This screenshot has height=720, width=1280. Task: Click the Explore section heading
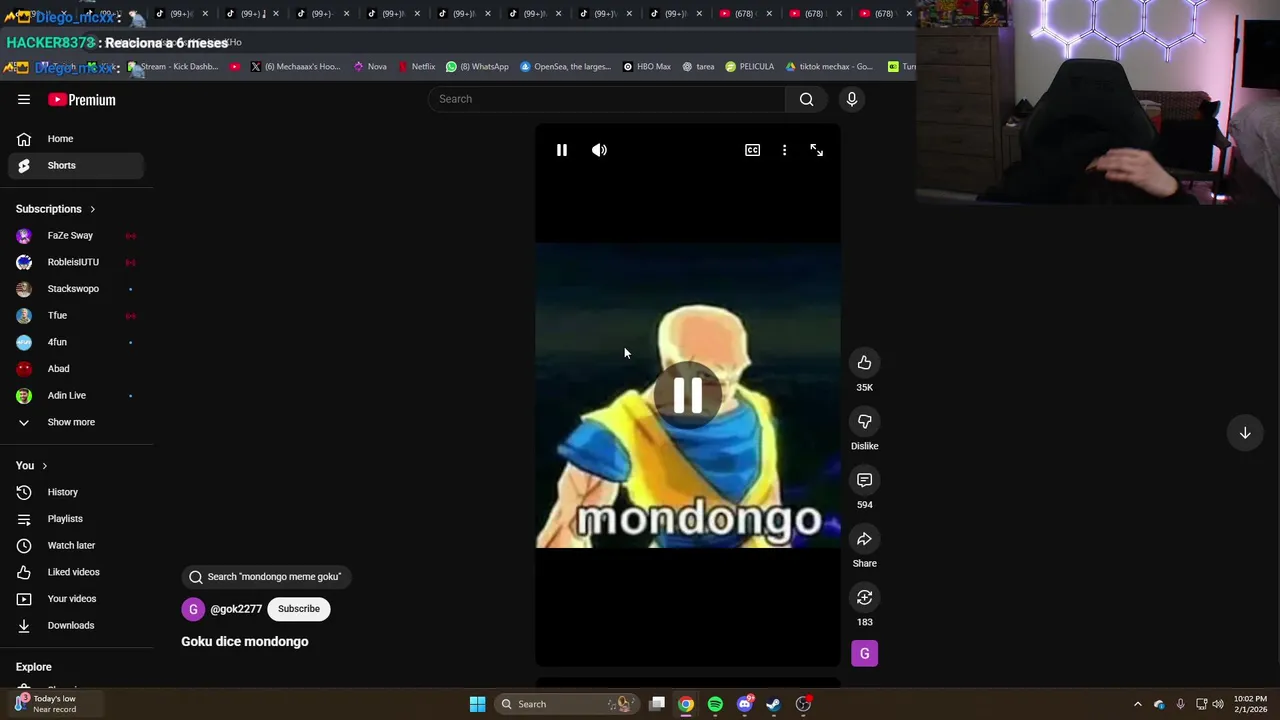[x=33, y=667]
